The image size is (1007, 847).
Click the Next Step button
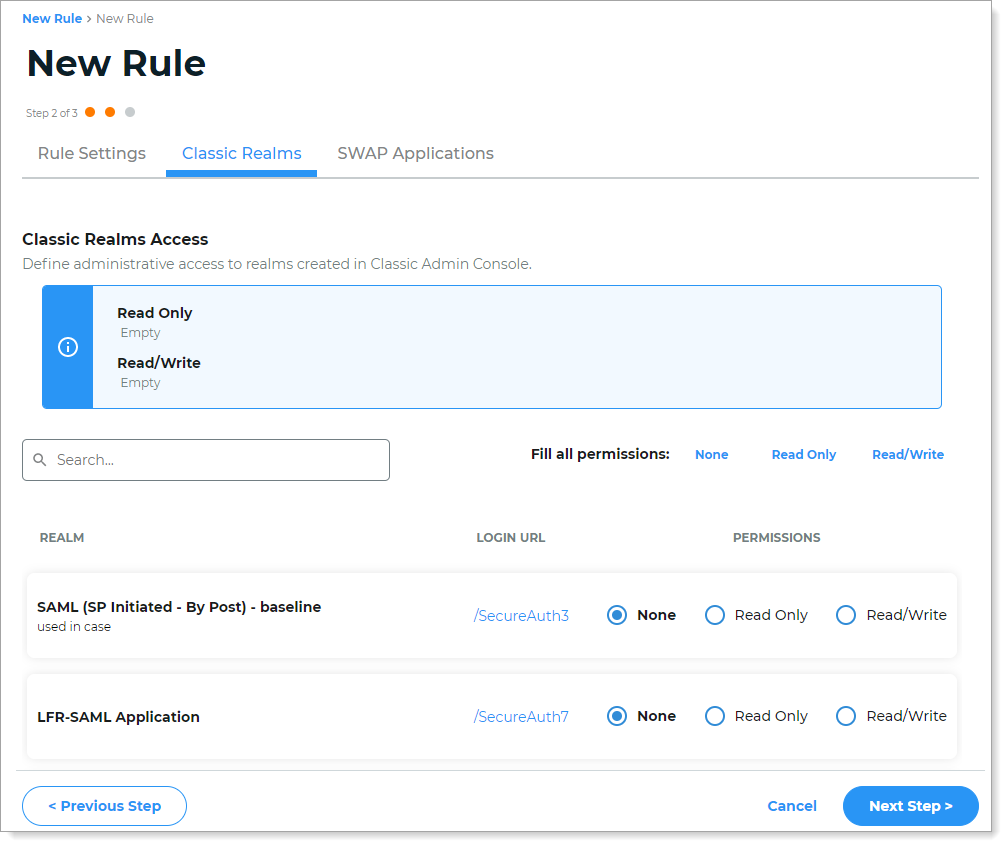(x=910, y=806)
